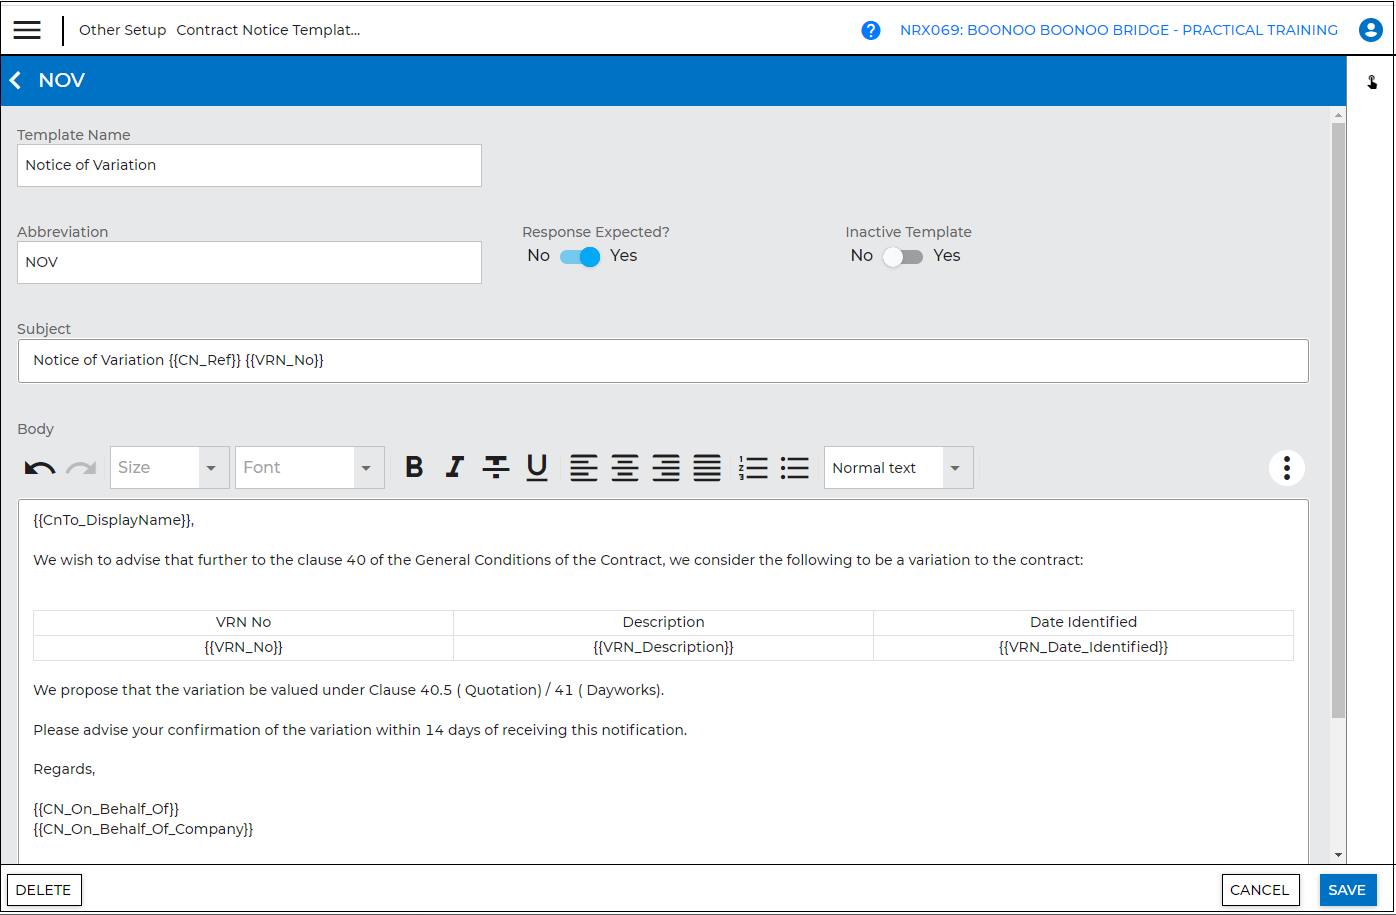The width and height of the screenshot is (1396, 915).
Task: Apply strikethrough formatting to text
Action: tap(496, 467)
